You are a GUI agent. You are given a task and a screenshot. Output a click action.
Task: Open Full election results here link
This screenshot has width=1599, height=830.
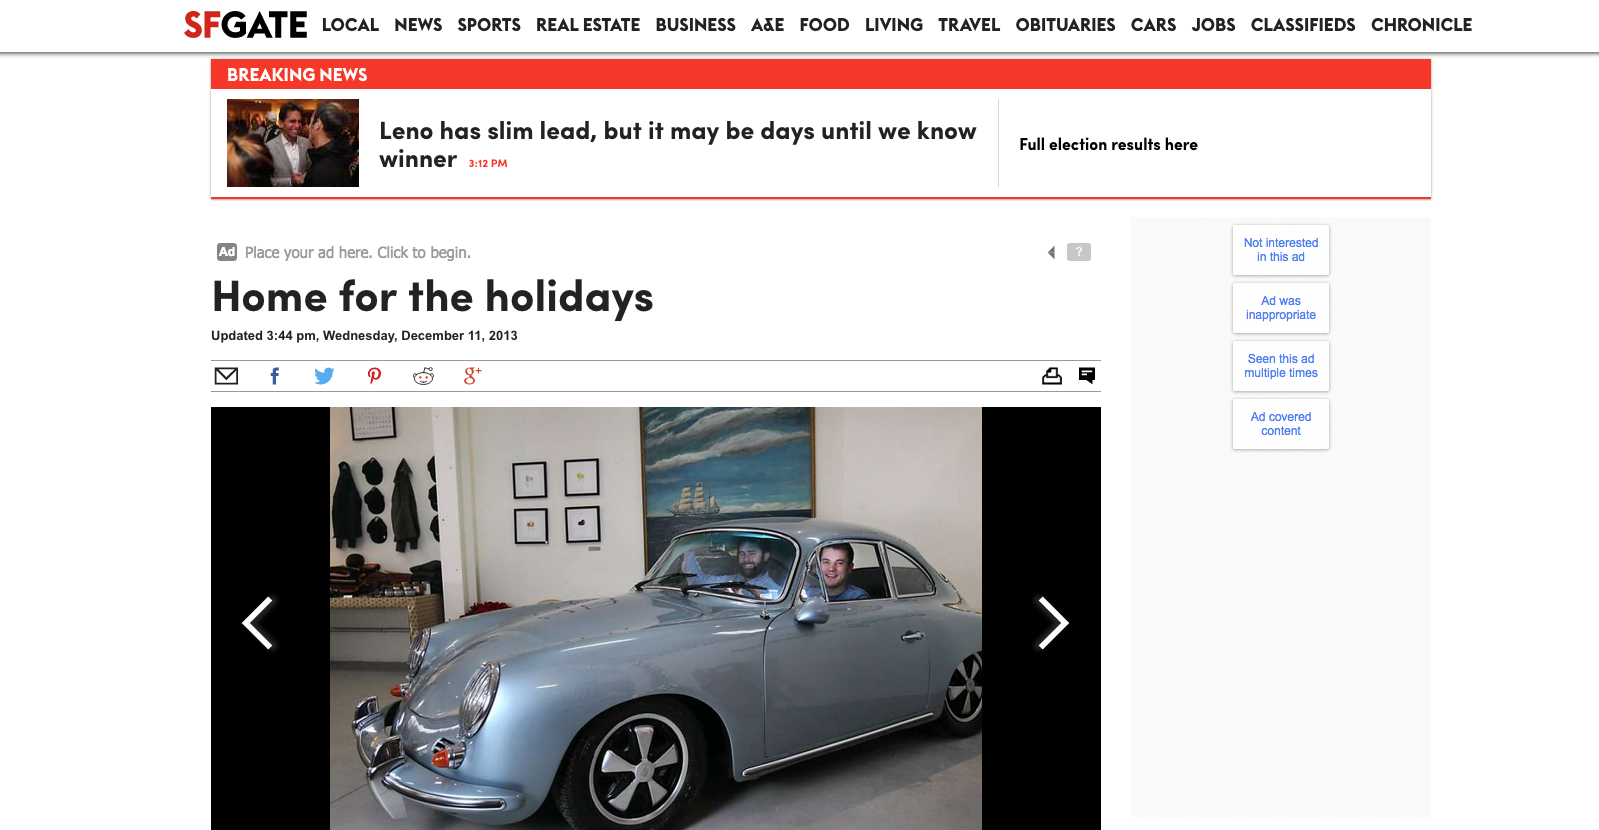tap(1108, 144)
